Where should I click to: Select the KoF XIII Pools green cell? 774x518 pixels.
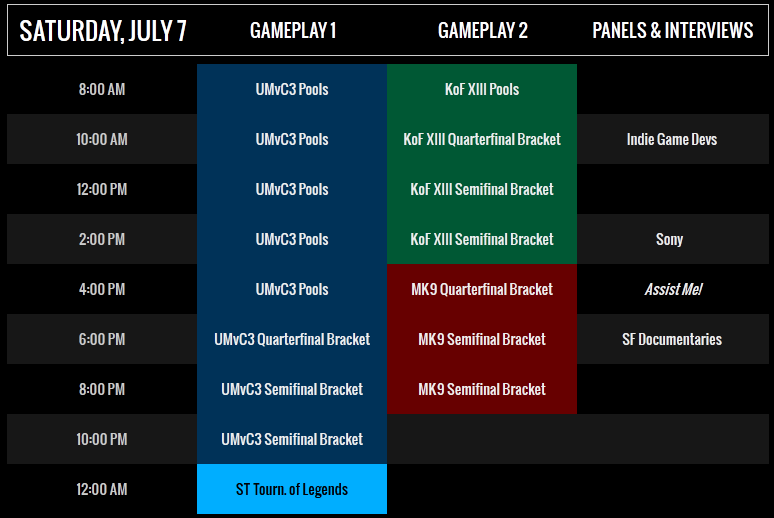point(482,89)
